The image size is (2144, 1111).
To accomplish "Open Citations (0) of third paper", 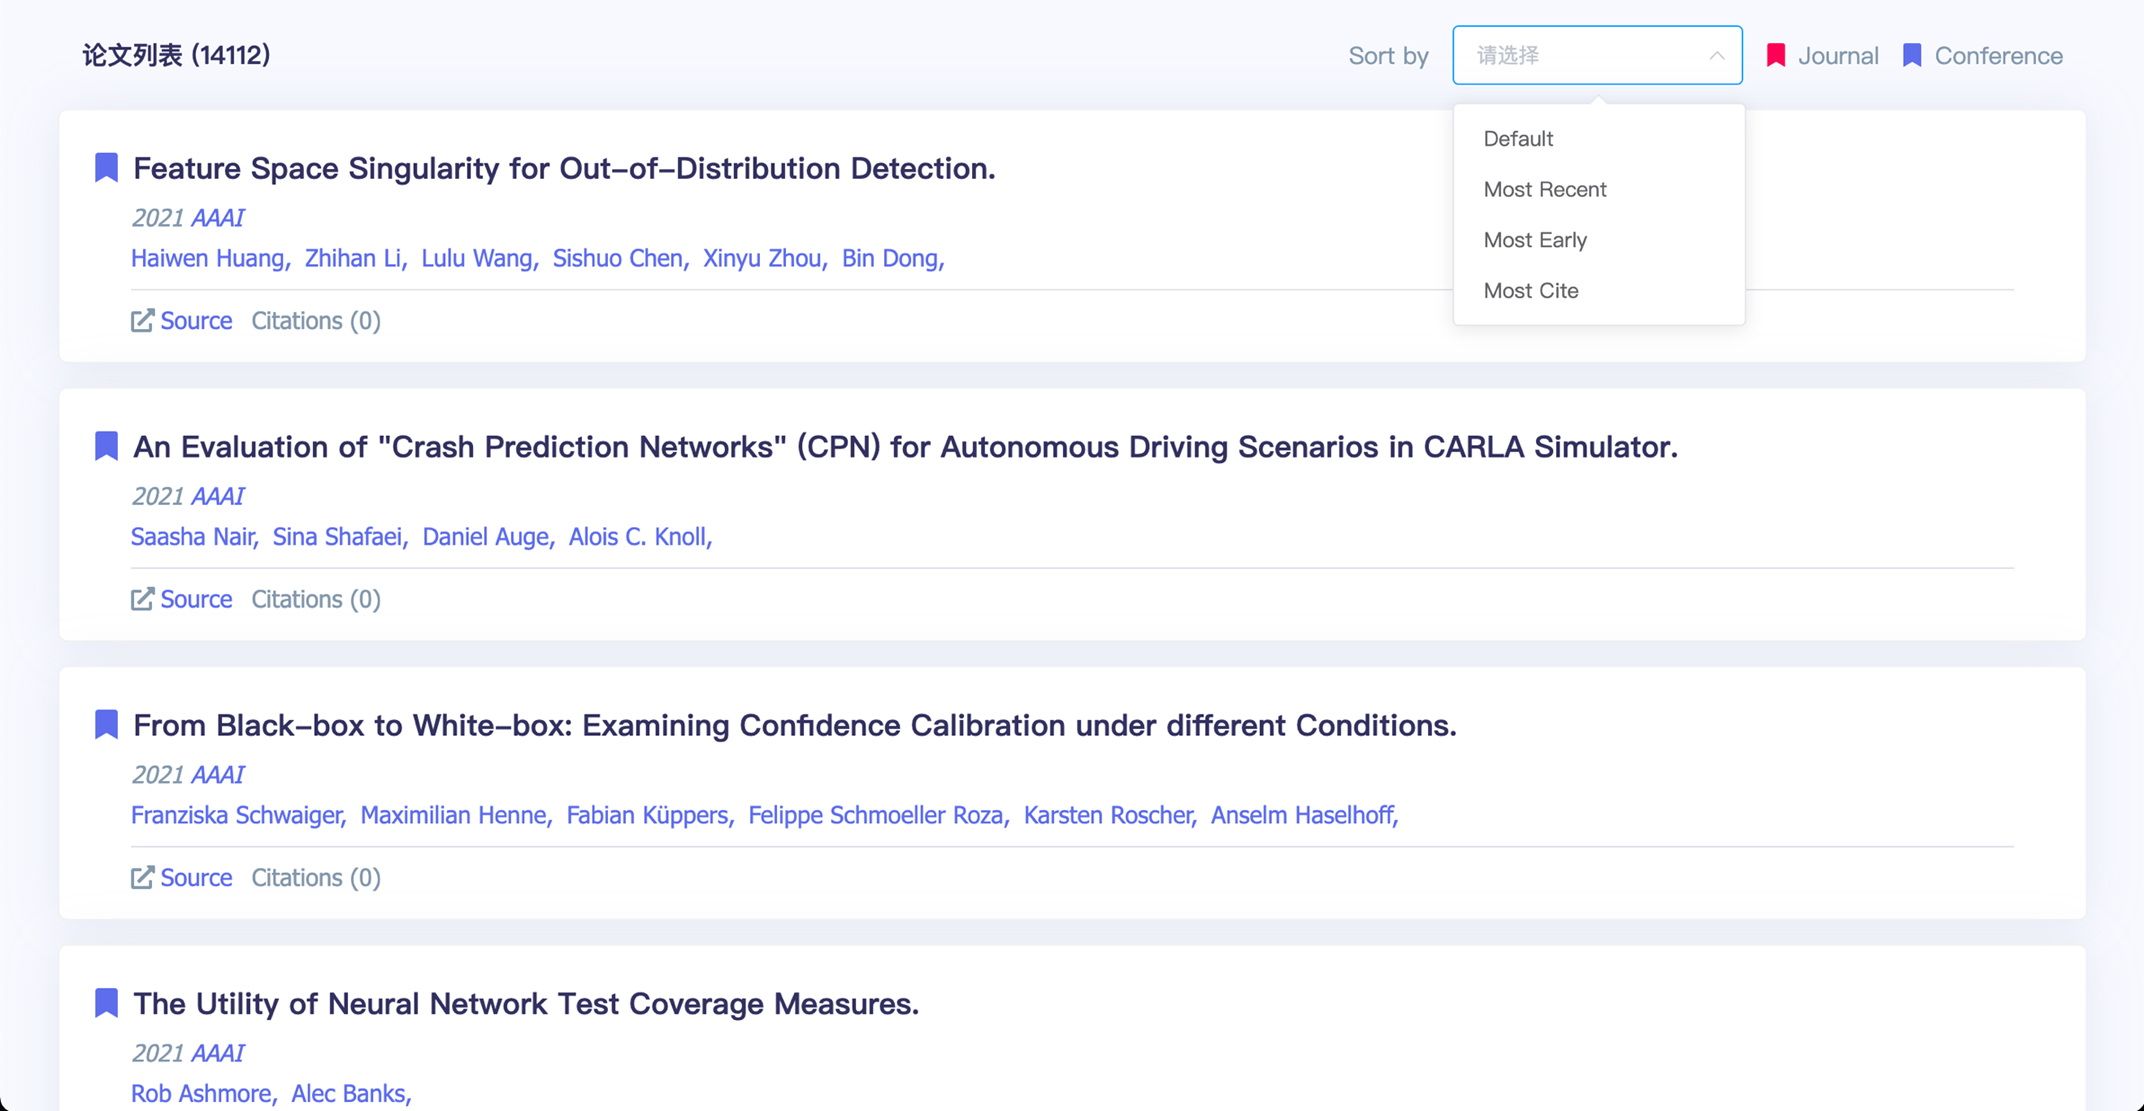I will pos(316,877).
